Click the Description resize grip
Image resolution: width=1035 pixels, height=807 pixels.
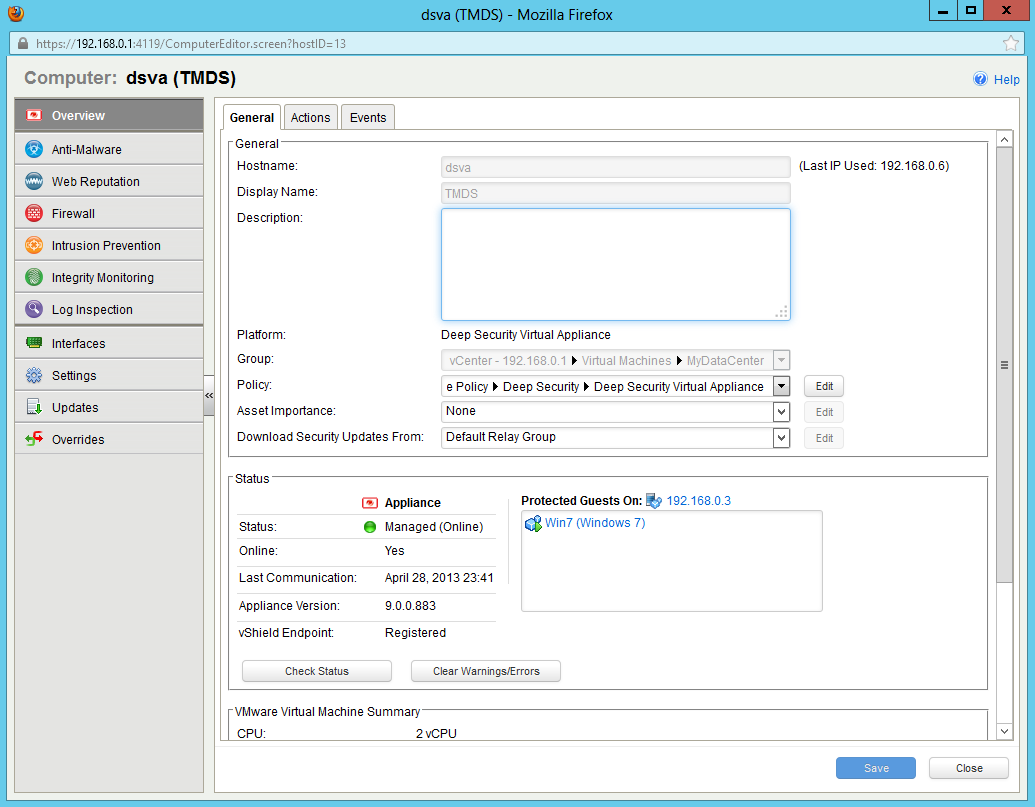coord(782,312)
